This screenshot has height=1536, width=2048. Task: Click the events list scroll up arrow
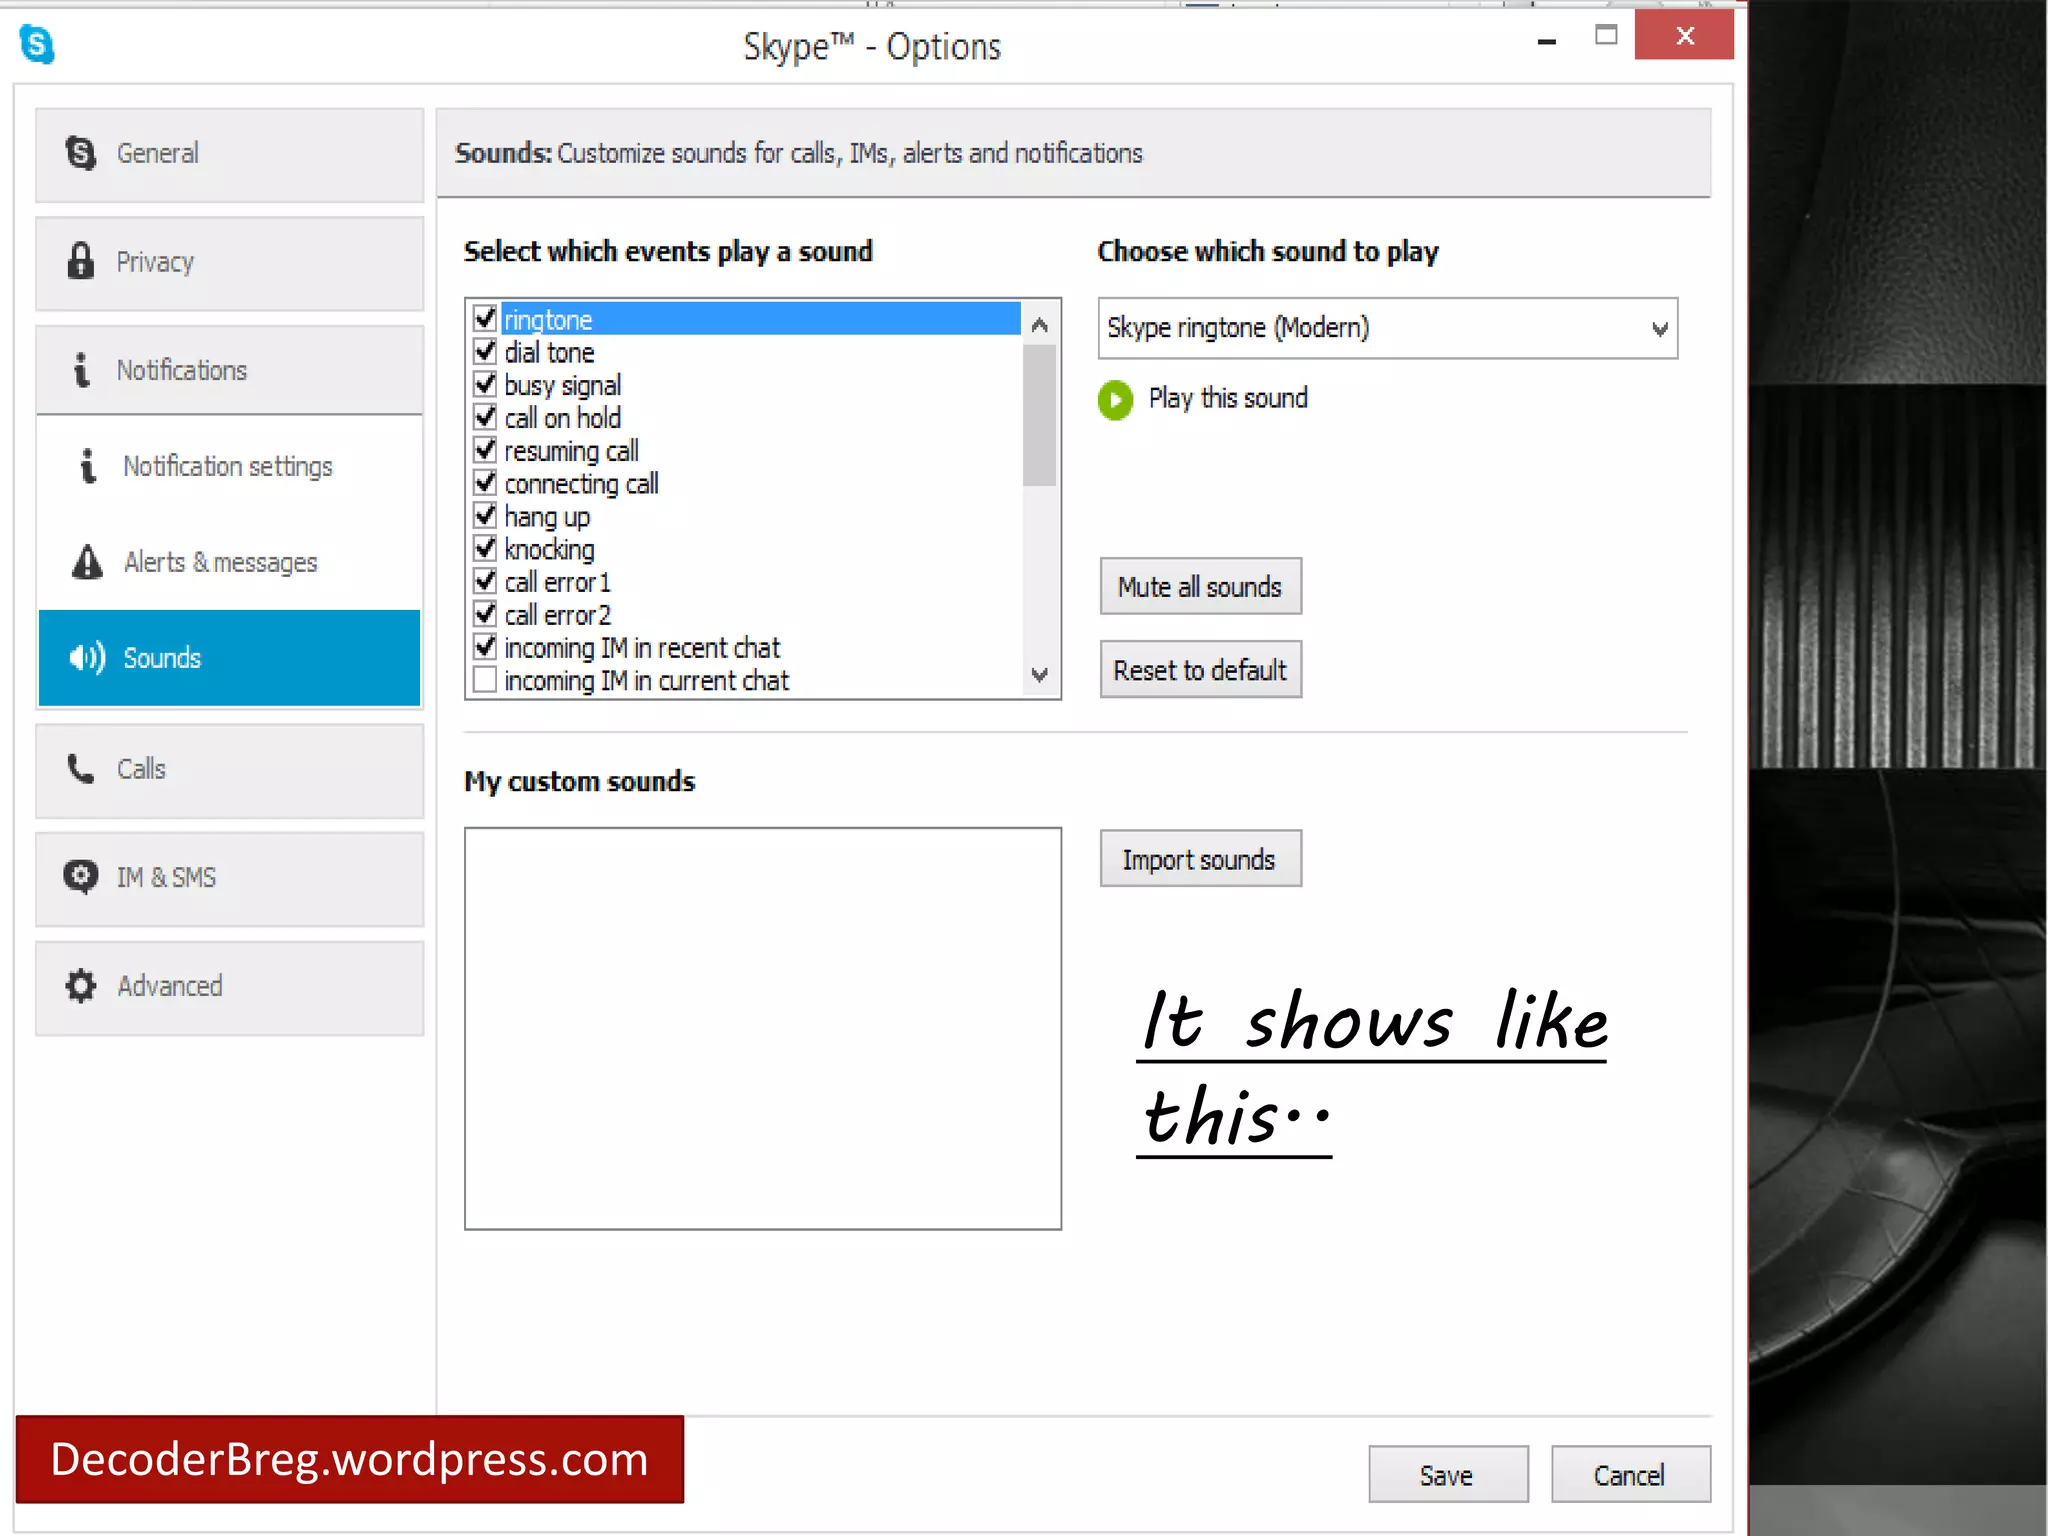point(1040,324)
